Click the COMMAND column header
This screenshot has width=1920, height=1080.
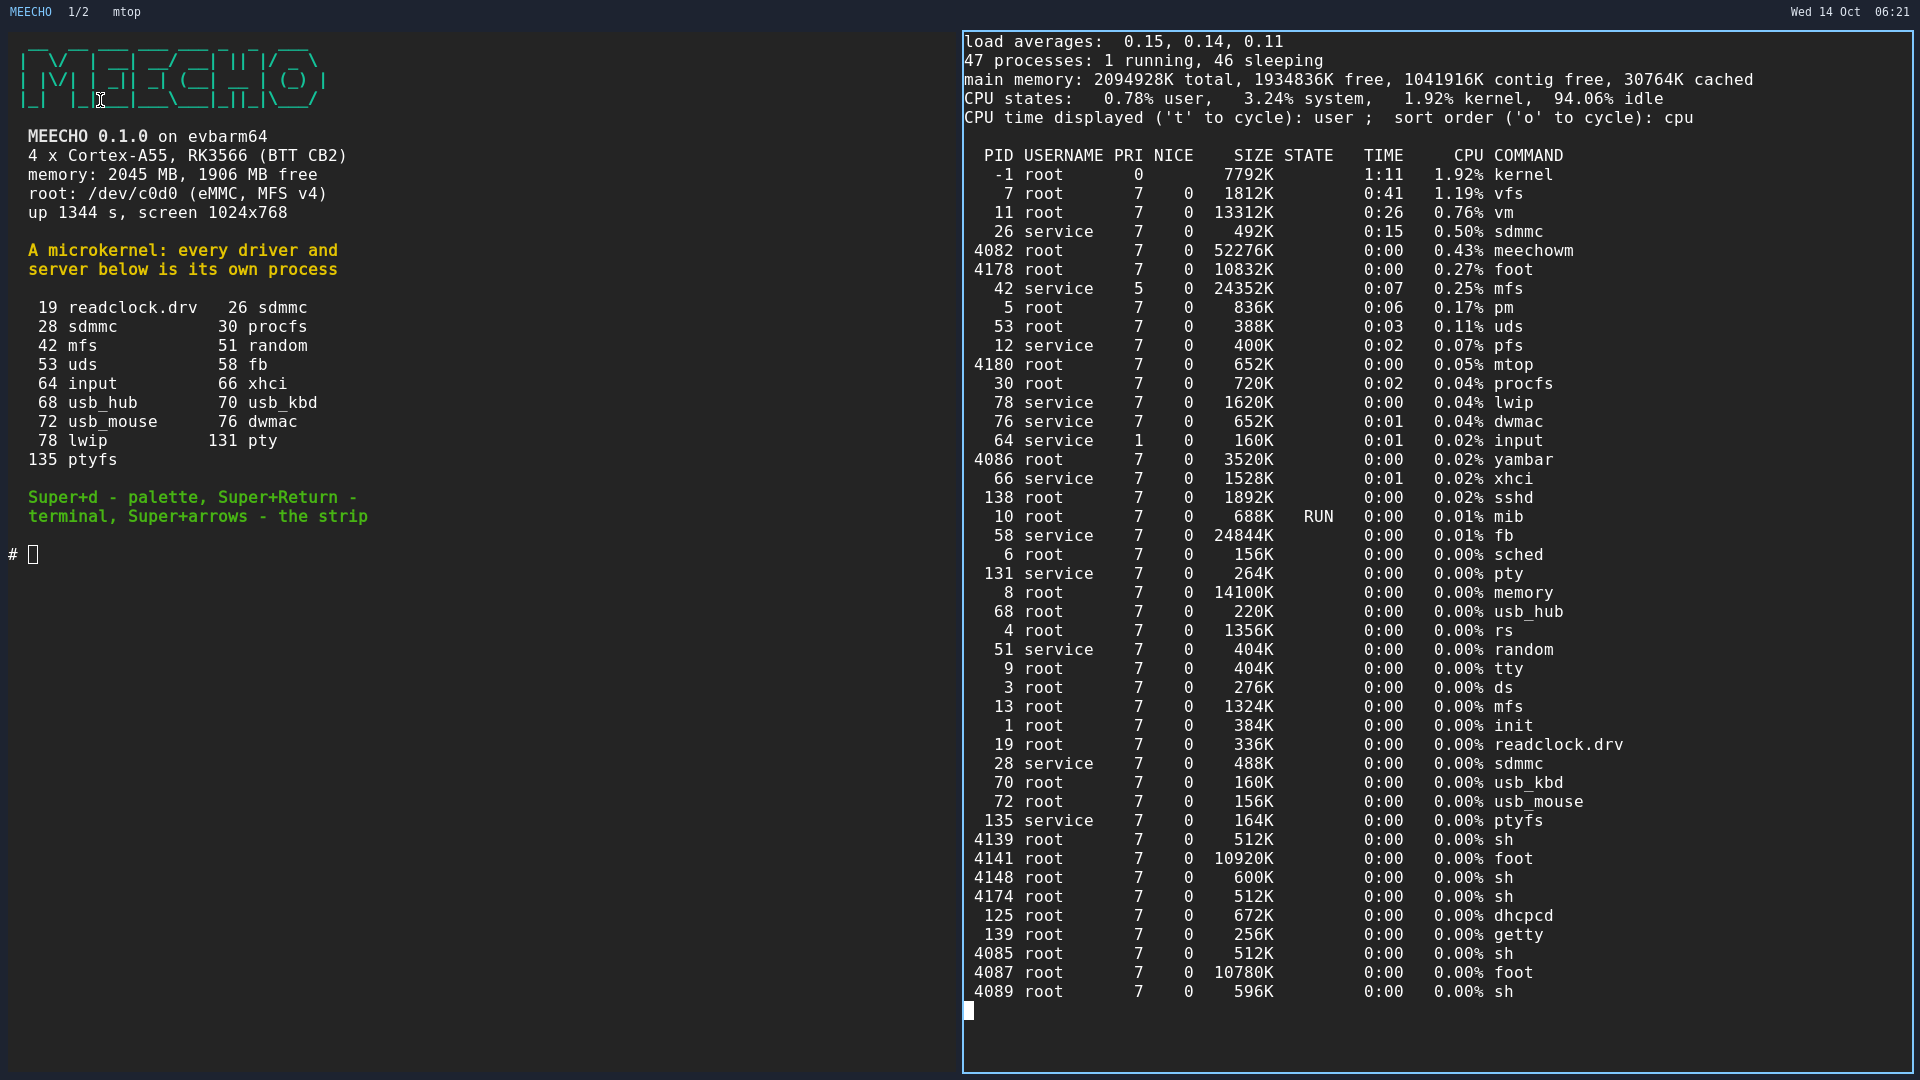(1528, 156)
